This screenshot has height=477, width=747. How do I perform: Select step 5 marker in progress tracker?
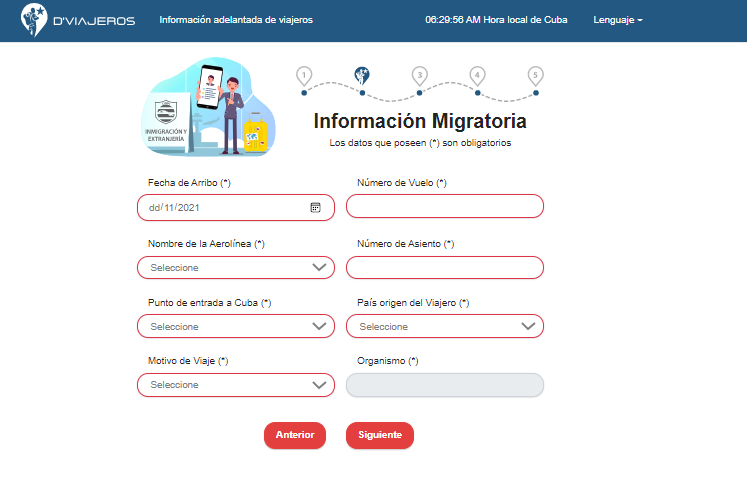(x=536, y=76)
